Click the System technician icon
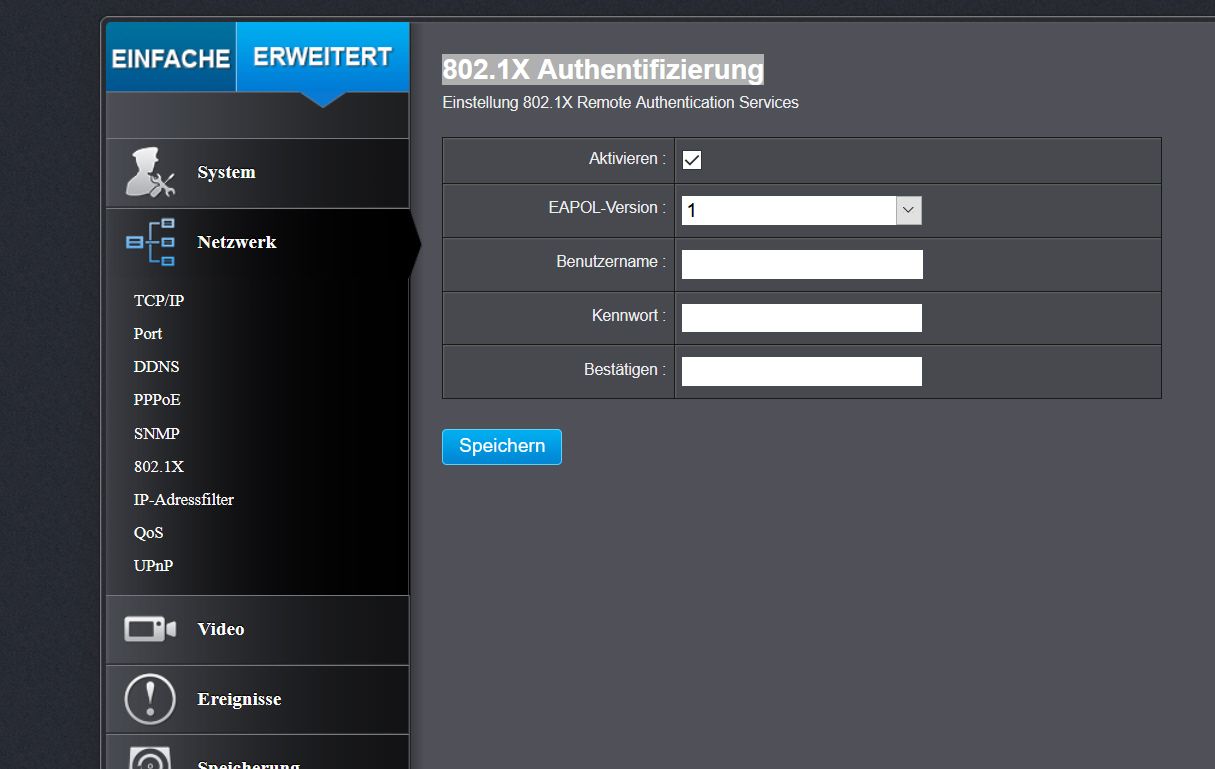Image resolution: width=1215 pixels, height=769 pixels. pos(150,172)
